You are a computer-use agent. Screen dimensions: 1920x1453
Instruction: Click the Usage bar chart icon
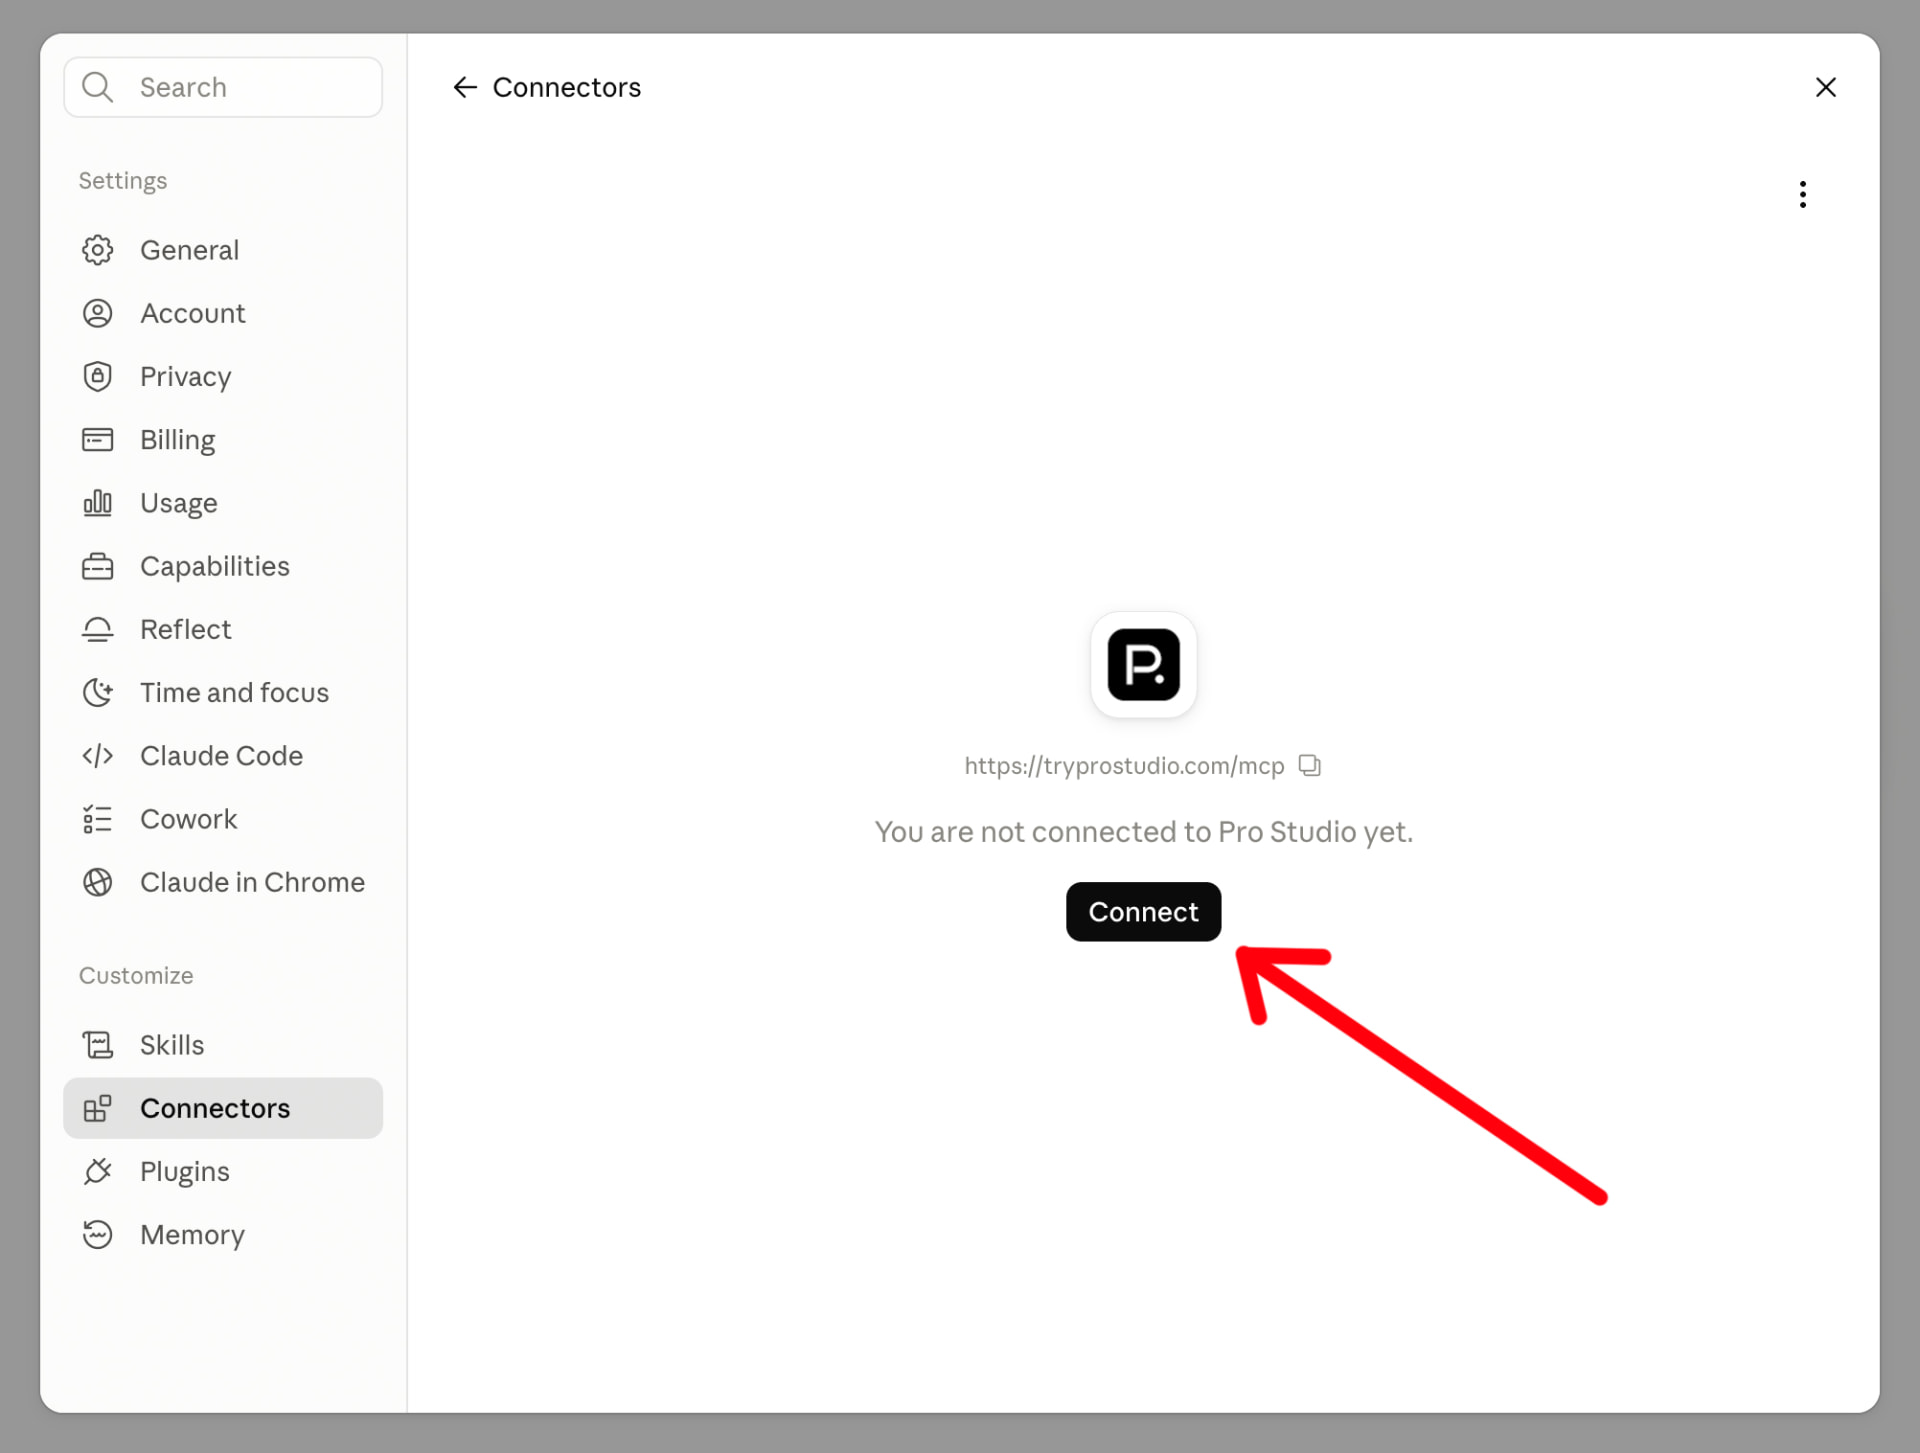[x=97, y=503]
